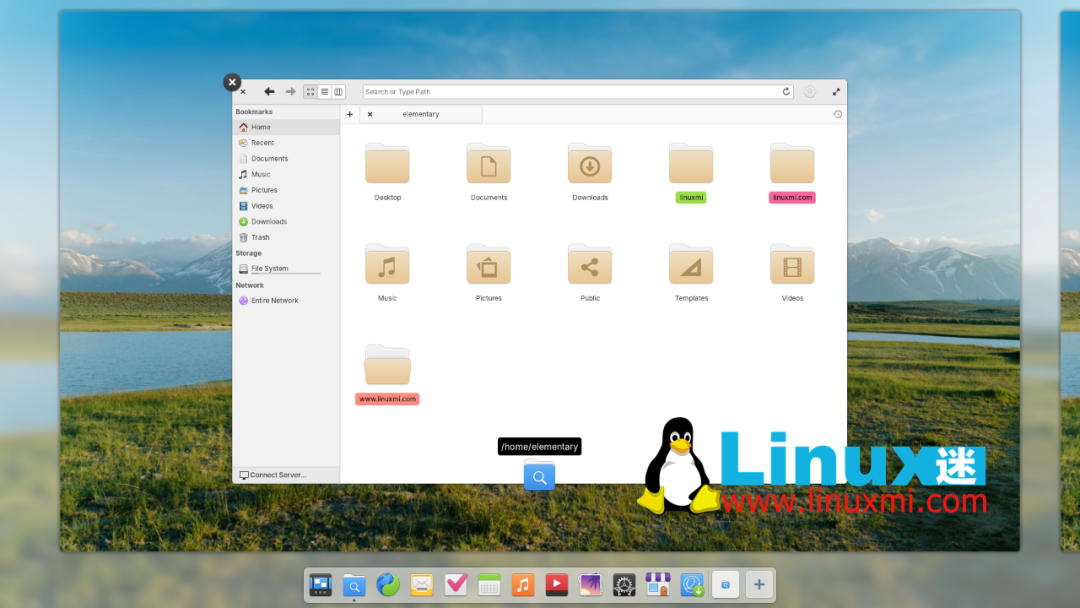Open Mail from the dock
This screenshot has height=608, width=1080.
tap(422, 585)
